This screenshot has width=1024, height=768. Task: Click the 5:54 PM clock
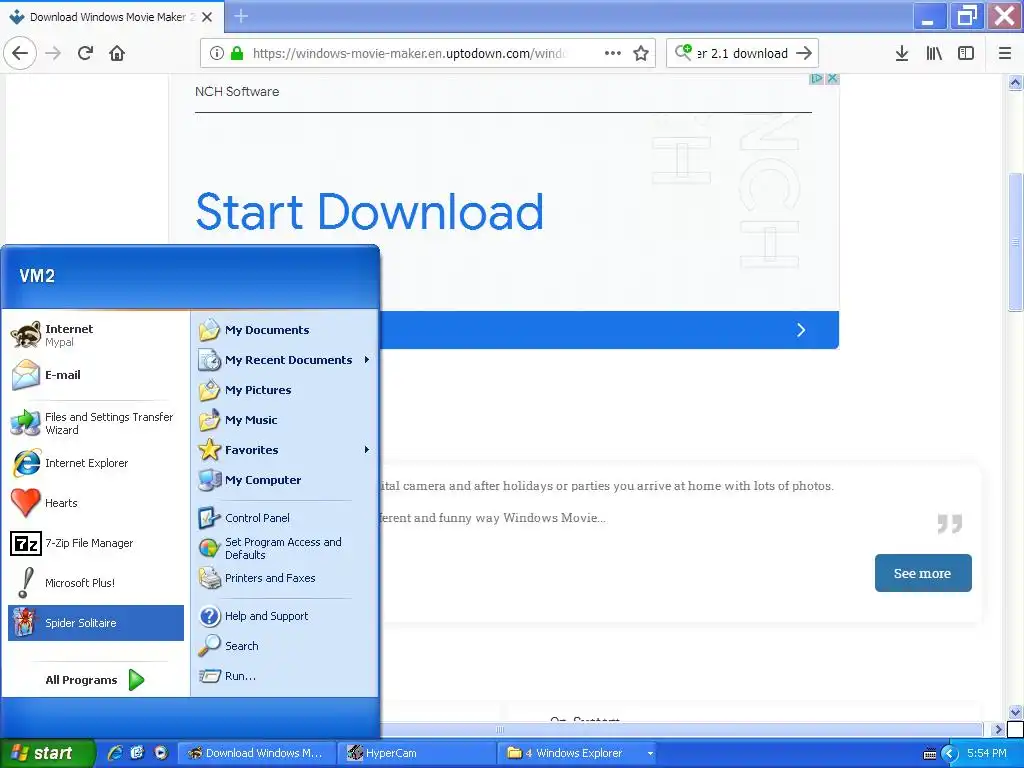[x=987, y=753]
